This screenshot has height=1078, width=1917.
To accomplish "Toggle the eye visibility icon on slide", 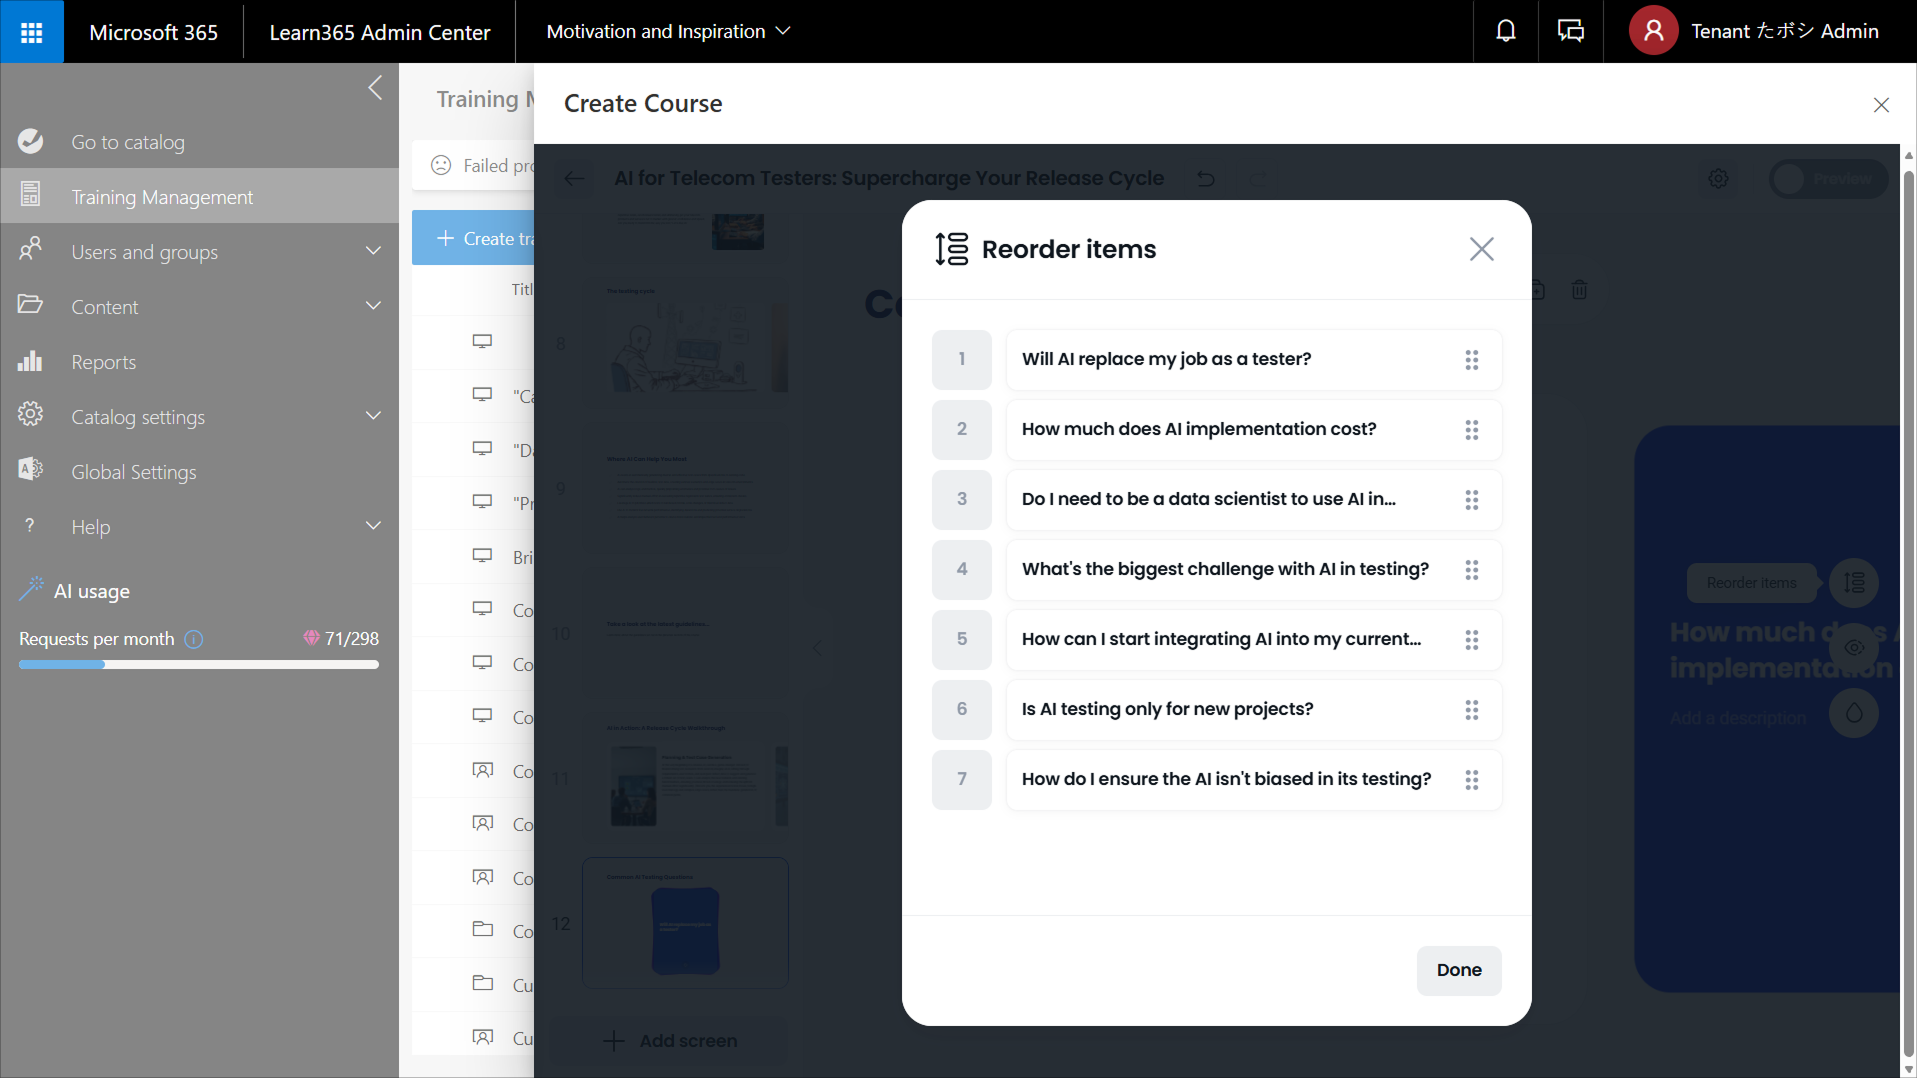I will 1853,648.
